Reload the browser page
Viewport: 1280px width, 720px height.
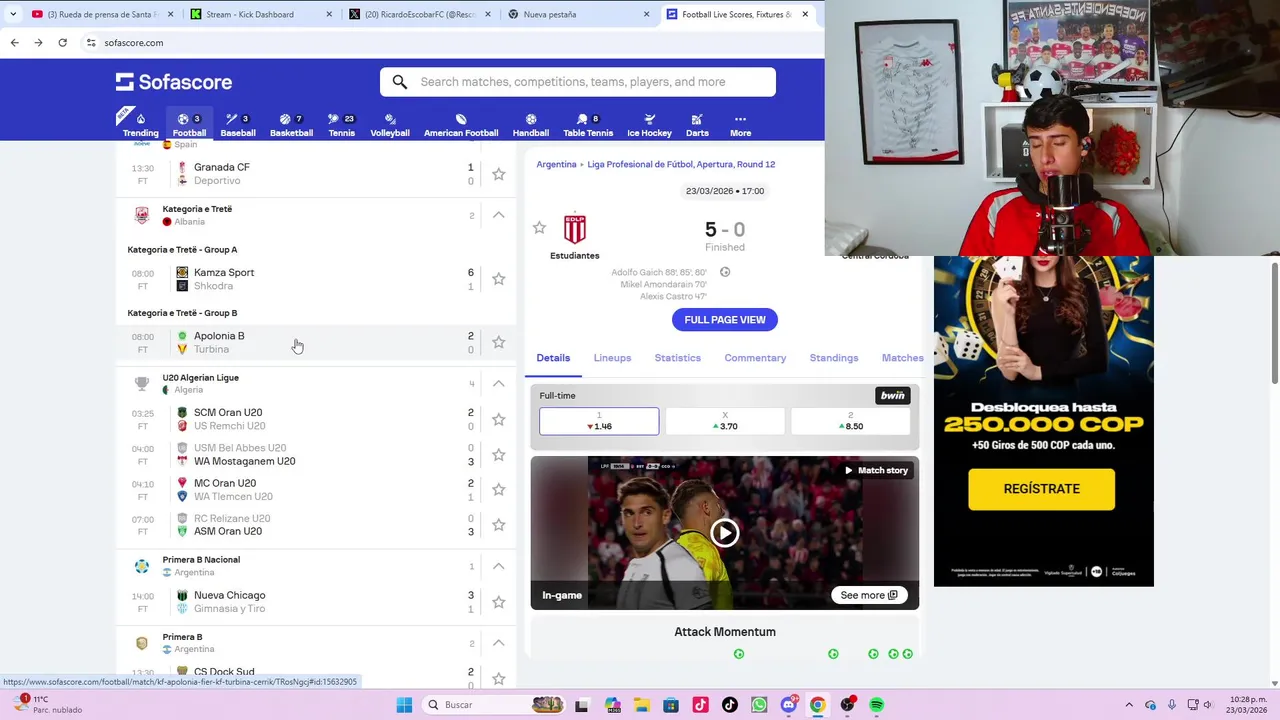62,43
